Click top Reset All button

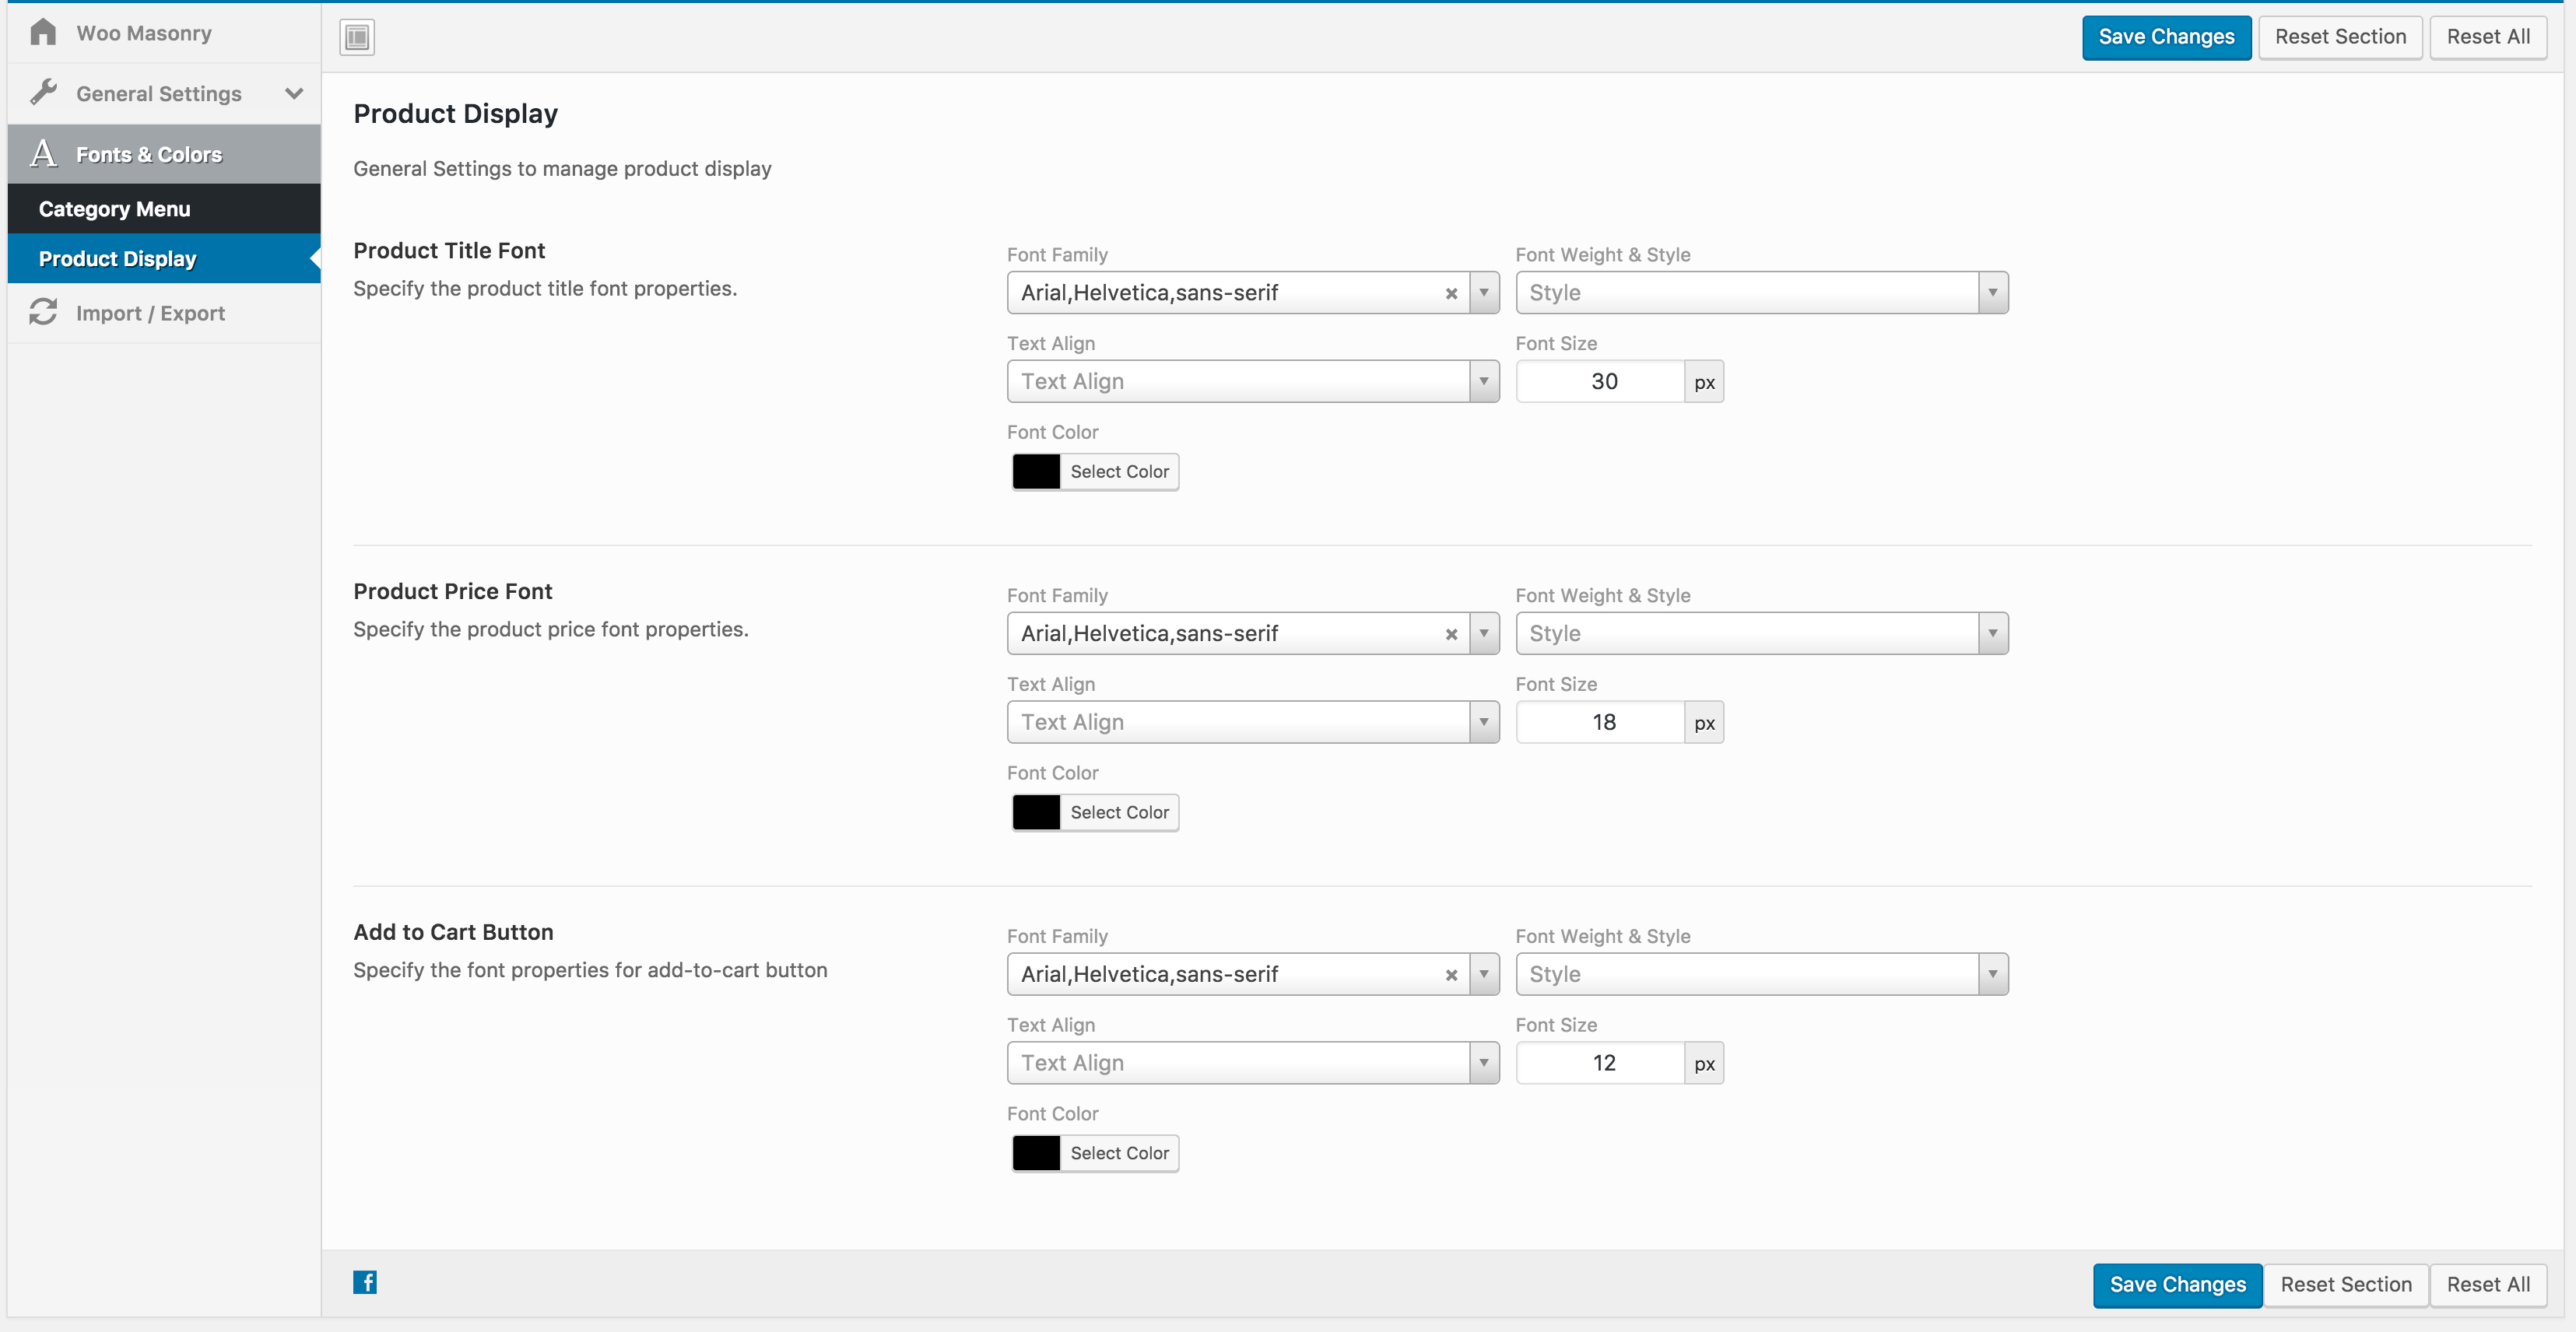(x=2488, y=37)
